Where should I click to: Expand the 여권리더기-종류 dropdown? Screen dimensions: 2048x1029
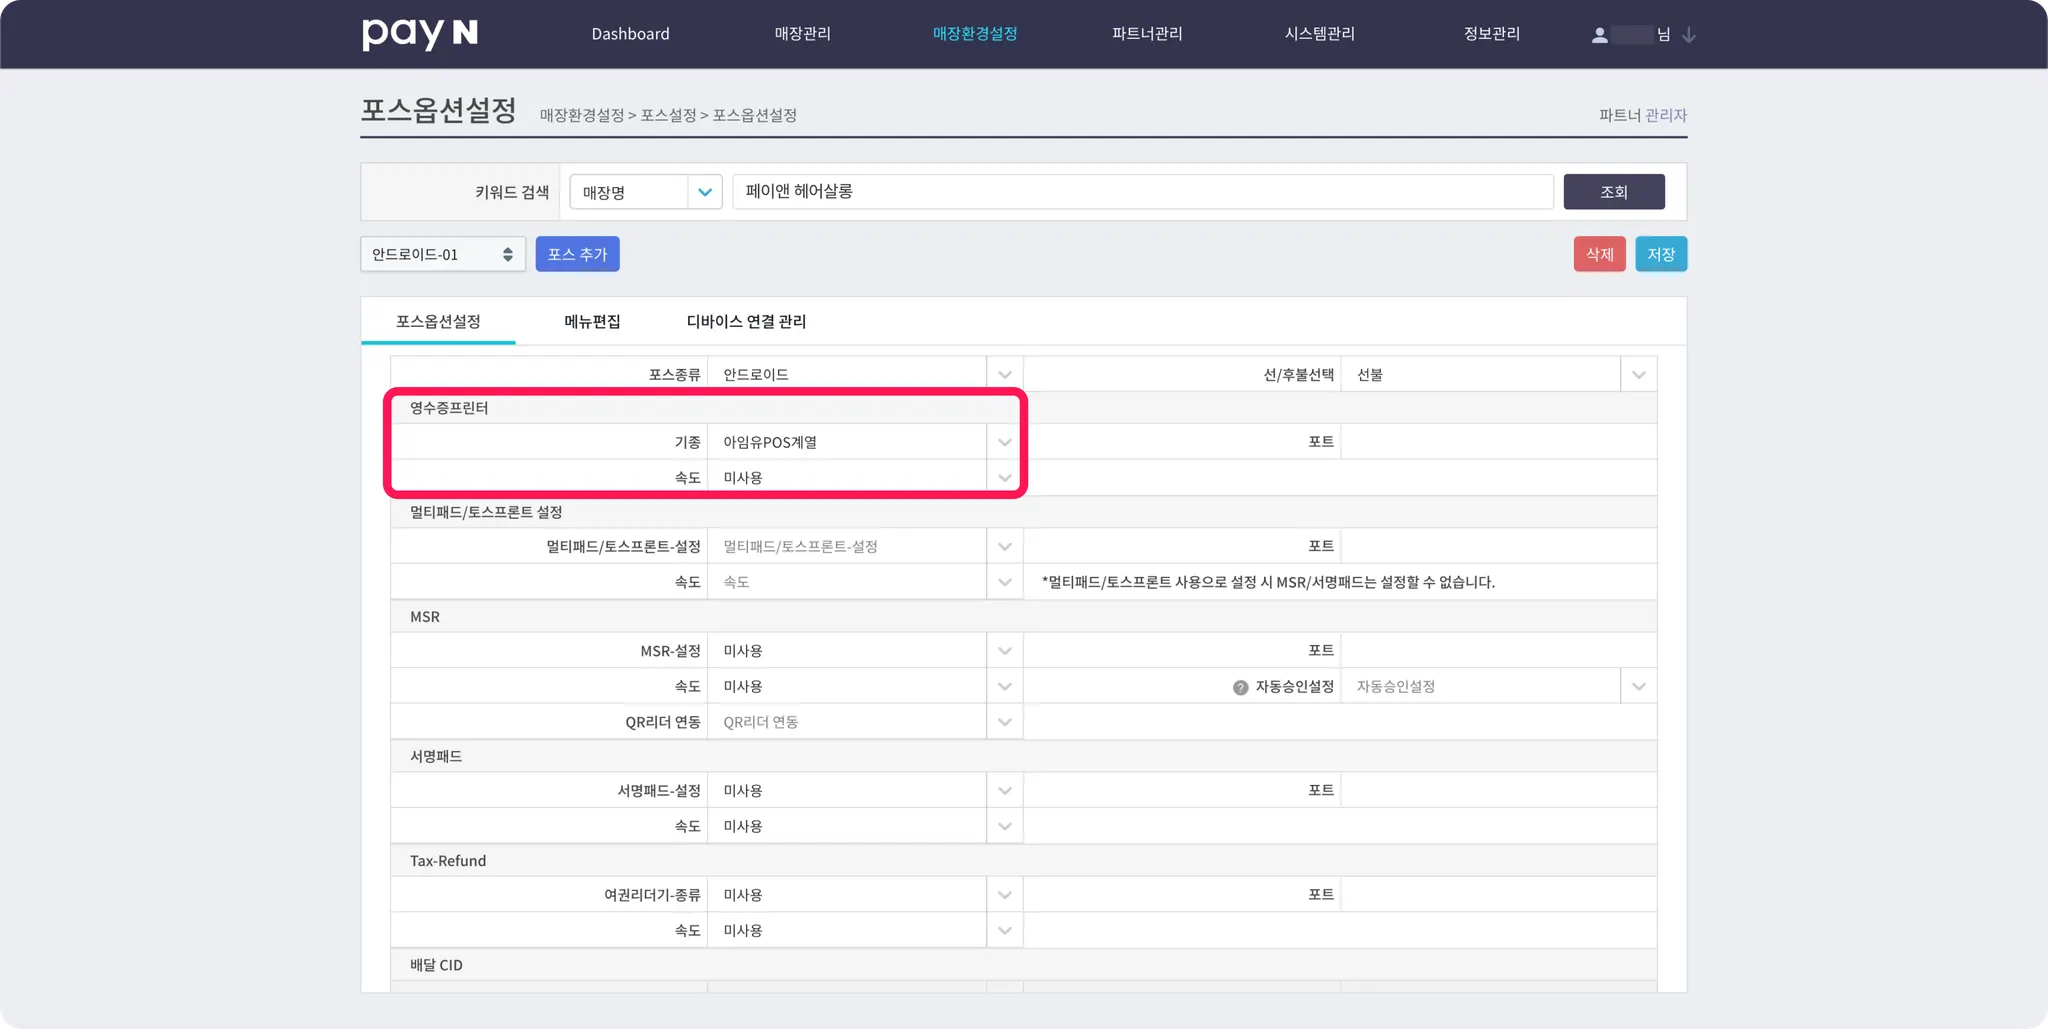[1005, 895]
